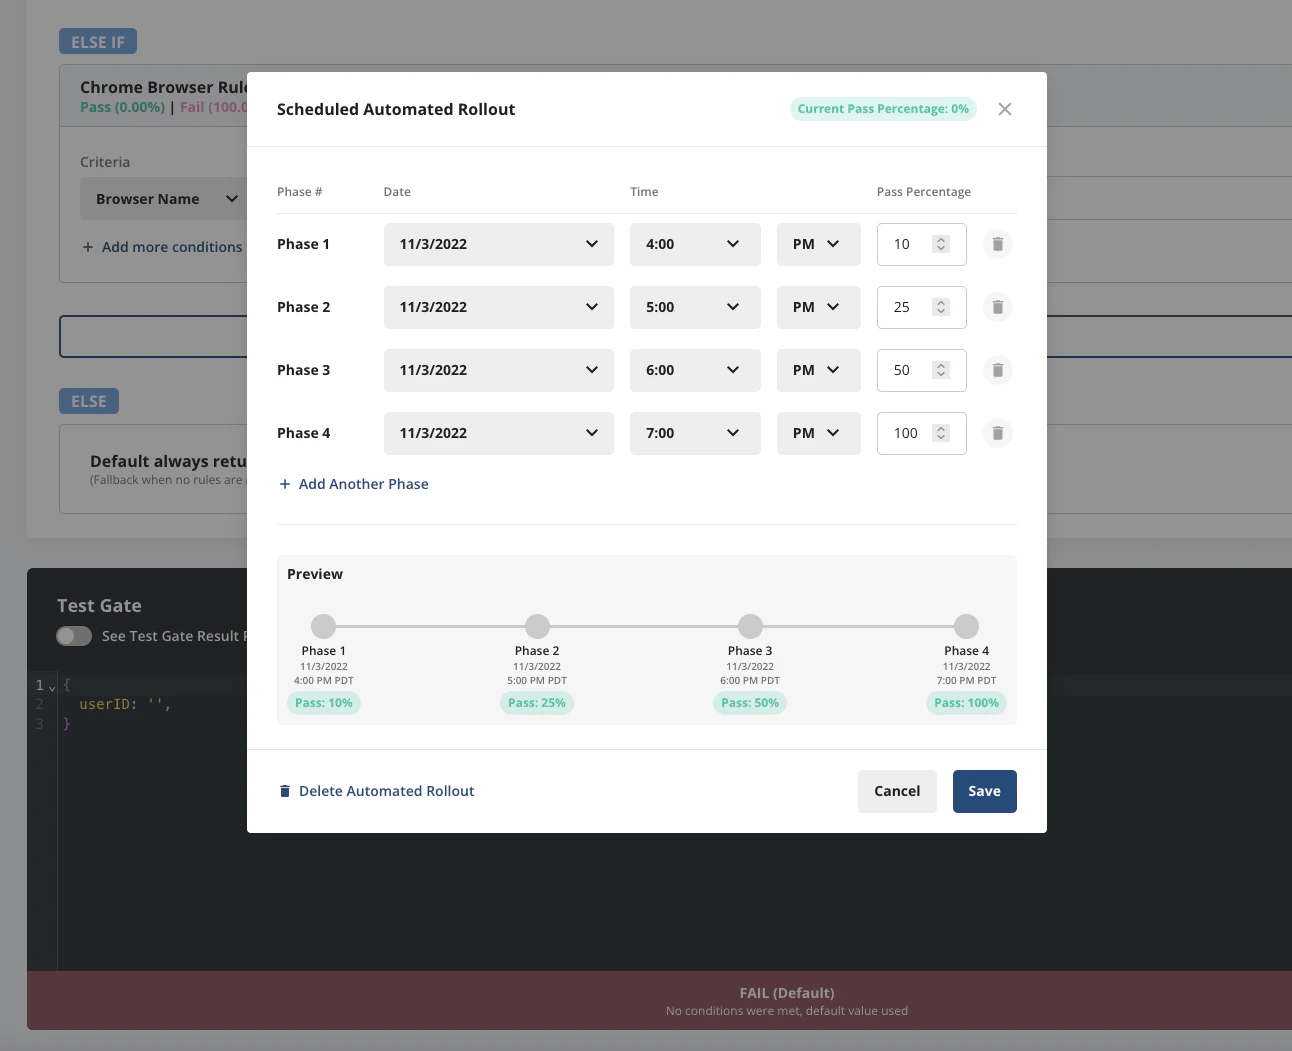Open the Phase 2 time dropdown showing 5:00

[x=695, y=307]
